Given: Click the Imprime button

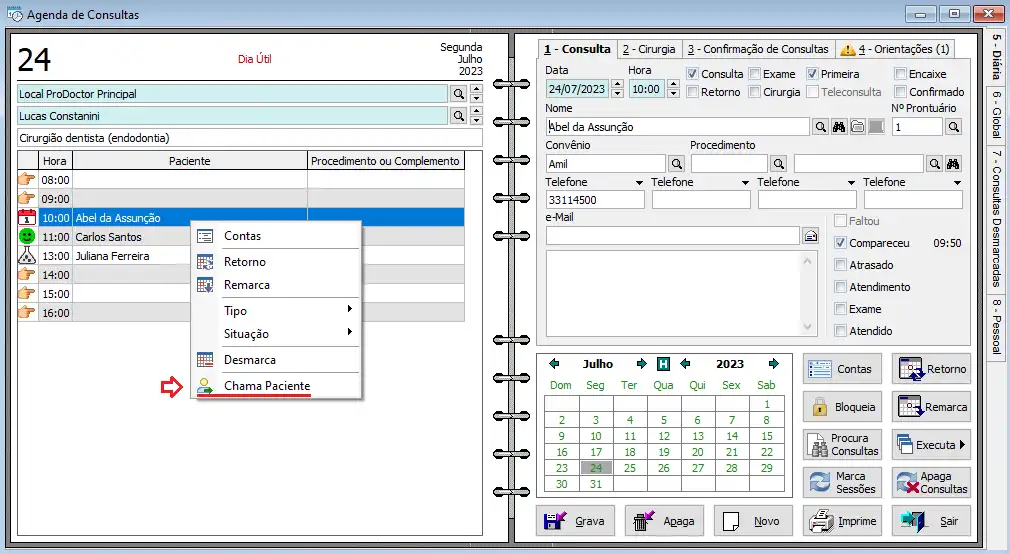Looking at the screenshot, I should click(843, 521).
